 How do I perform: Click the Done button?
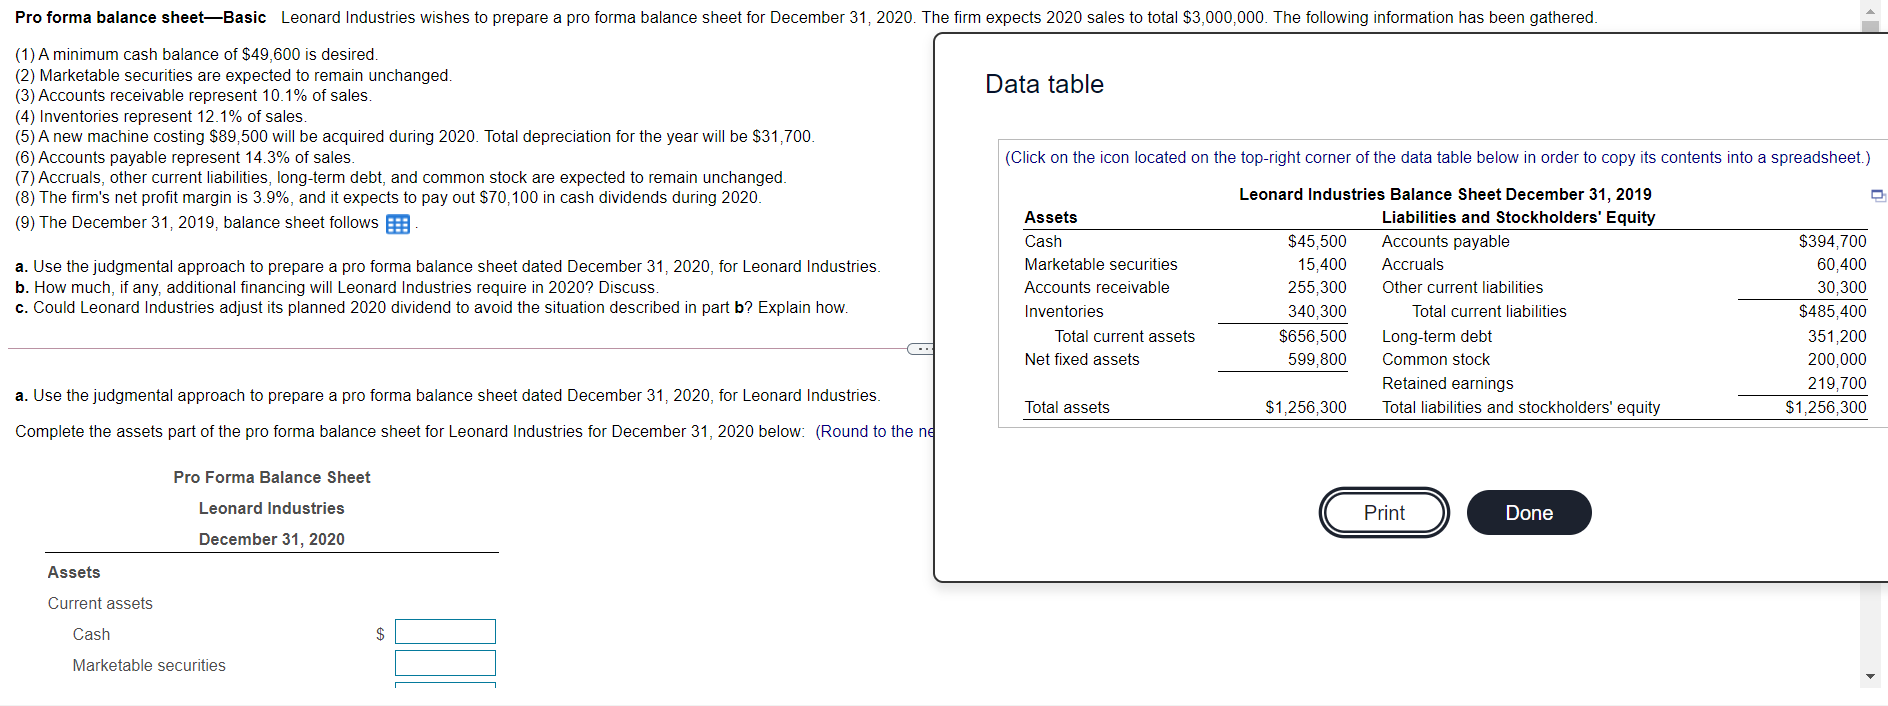[1529, 513]
